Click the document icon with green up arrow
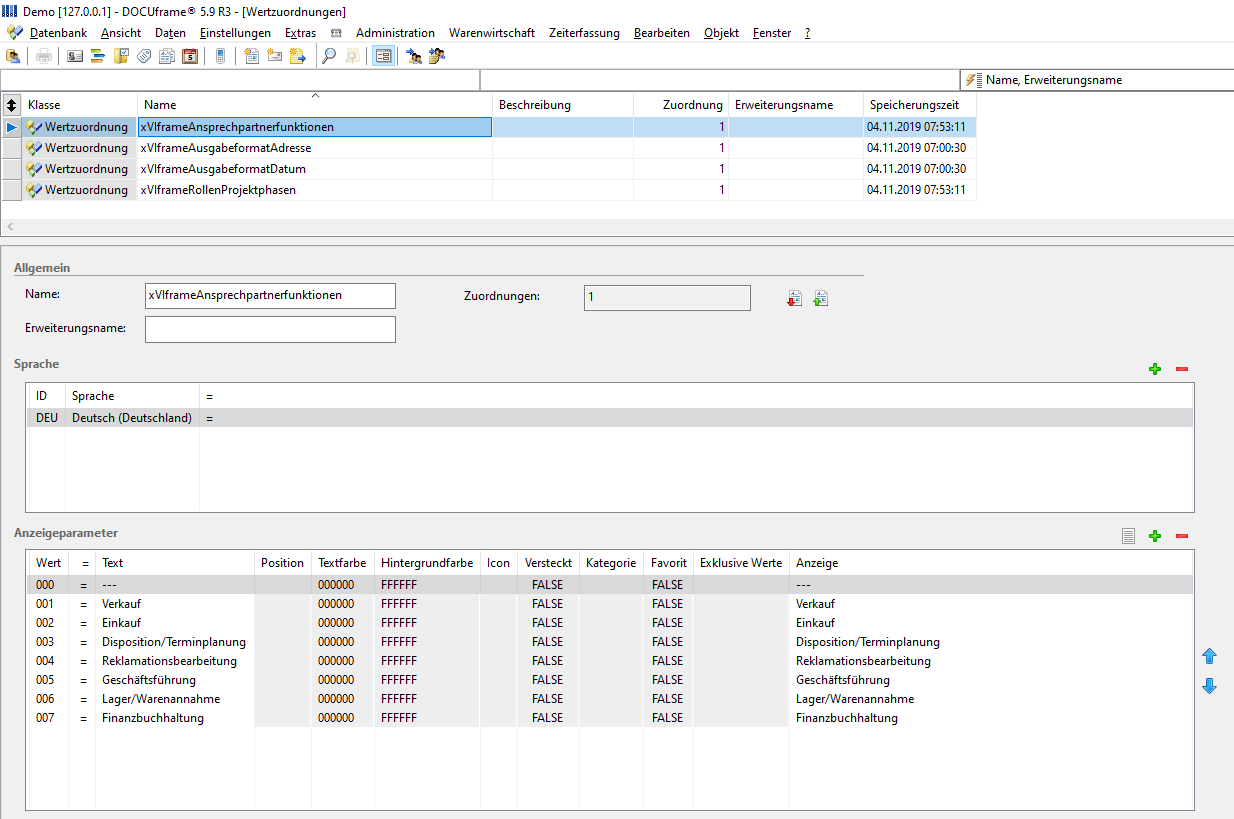Viewport: 1234px width, 819px height. click(x=821, y=298)
